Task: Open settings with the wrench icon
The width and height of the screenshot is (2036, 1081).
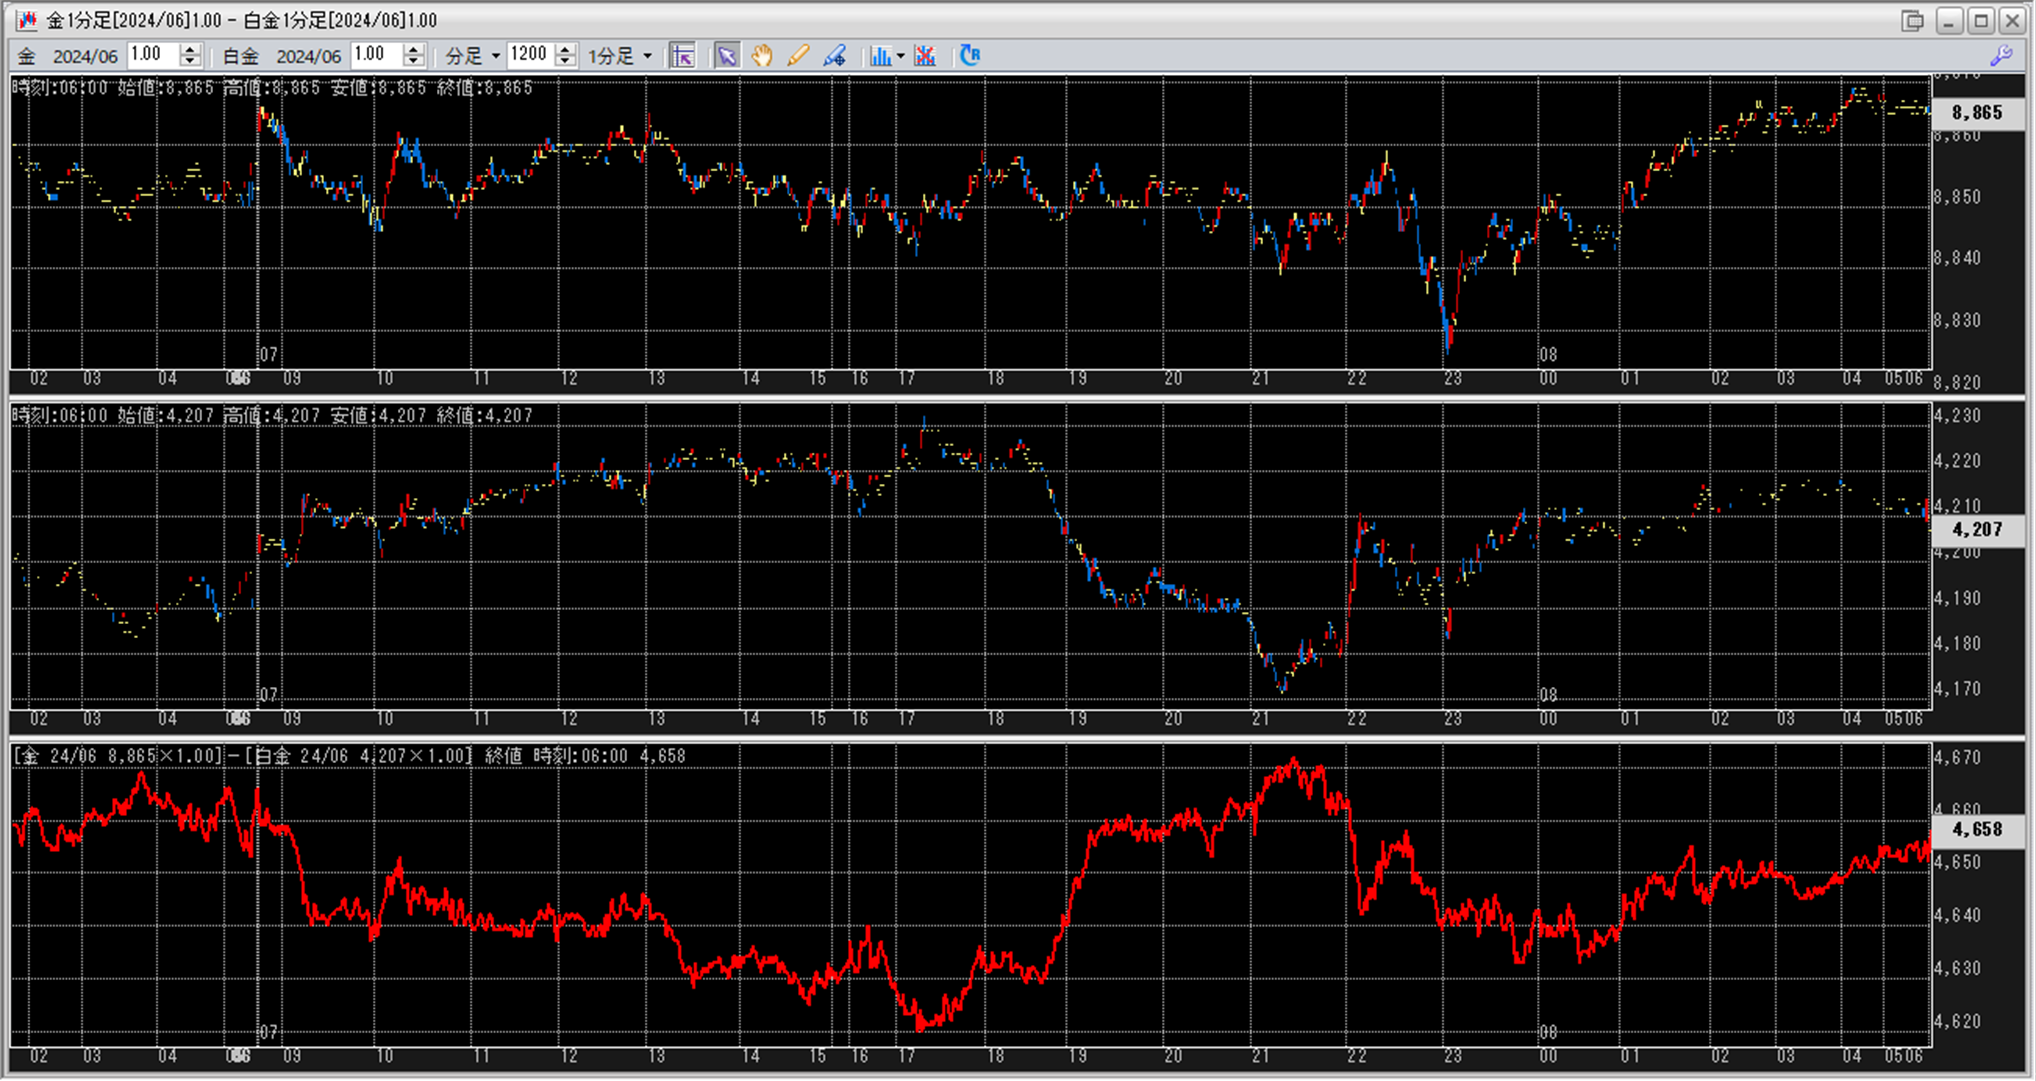Action: click(x=2001, y=56)
